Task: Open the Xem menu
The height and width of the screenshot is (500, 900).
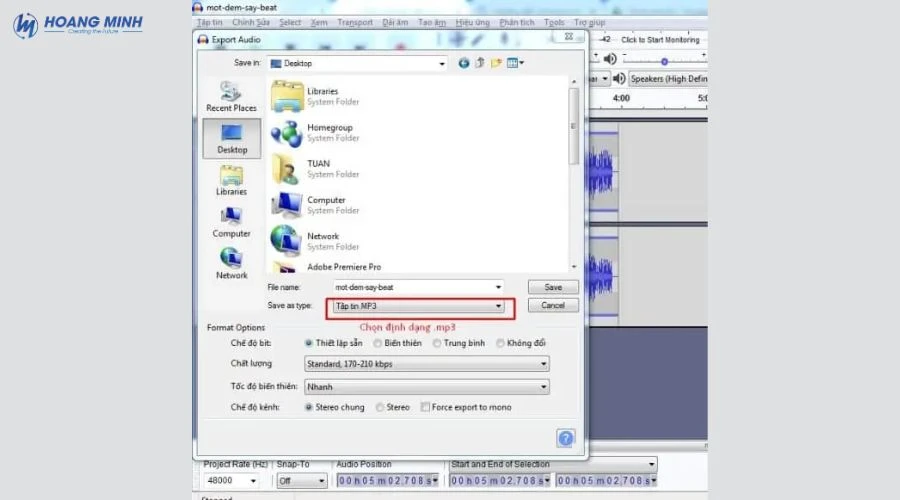Action: (319, 22)
